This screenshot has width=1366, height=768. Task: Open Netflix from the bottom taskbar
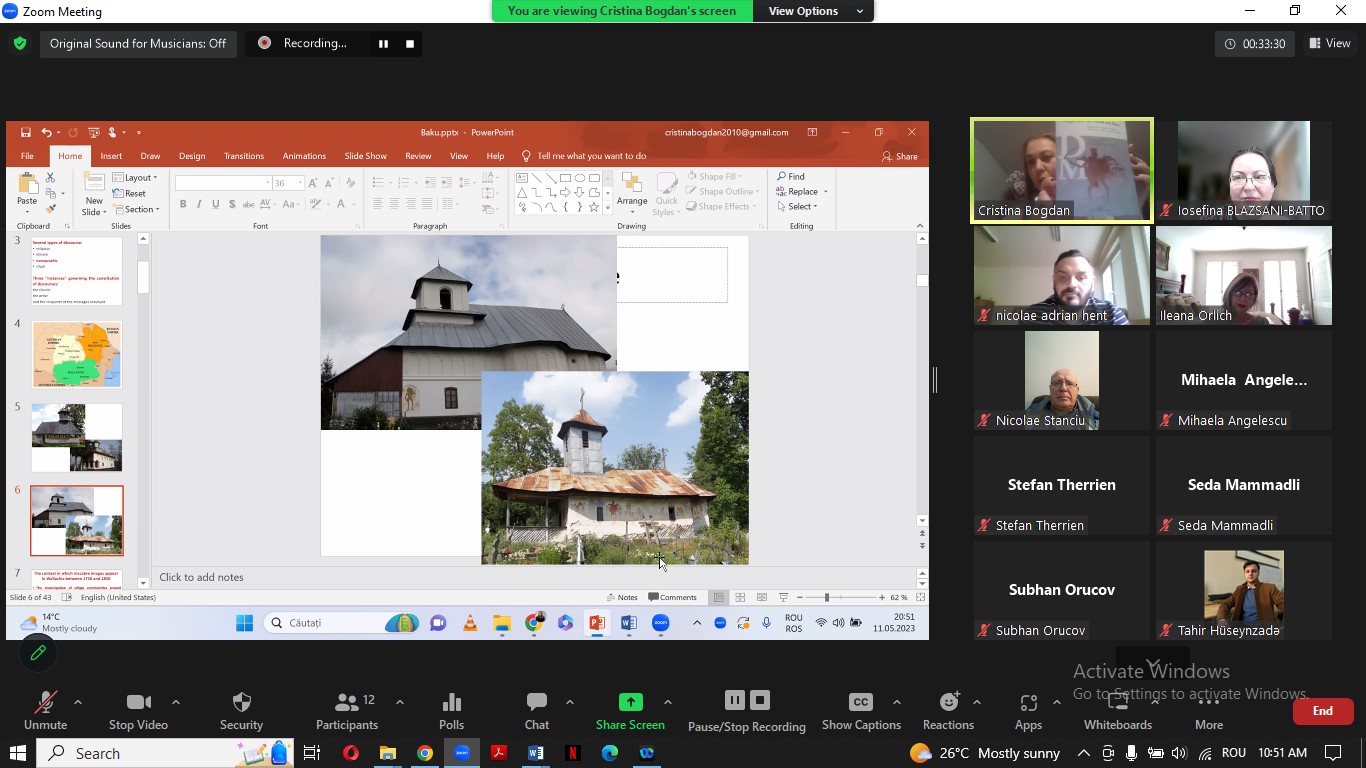click(573, 753)
